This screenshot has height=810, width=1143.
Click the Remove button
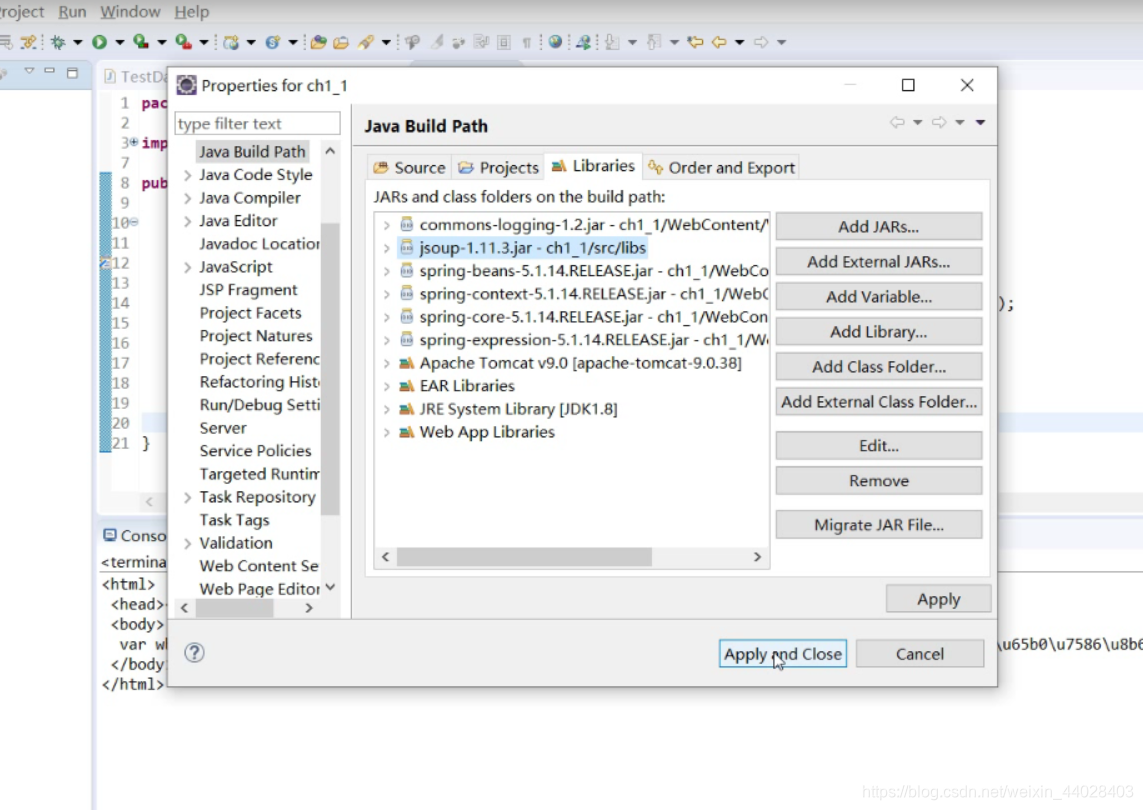878,480
